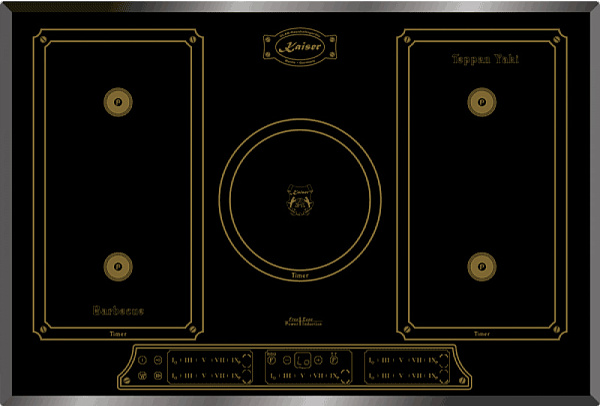Tap the Teppan Yaki lower P marker
Image resolution: width=600 pixels, height=406 pixels.
478,264
